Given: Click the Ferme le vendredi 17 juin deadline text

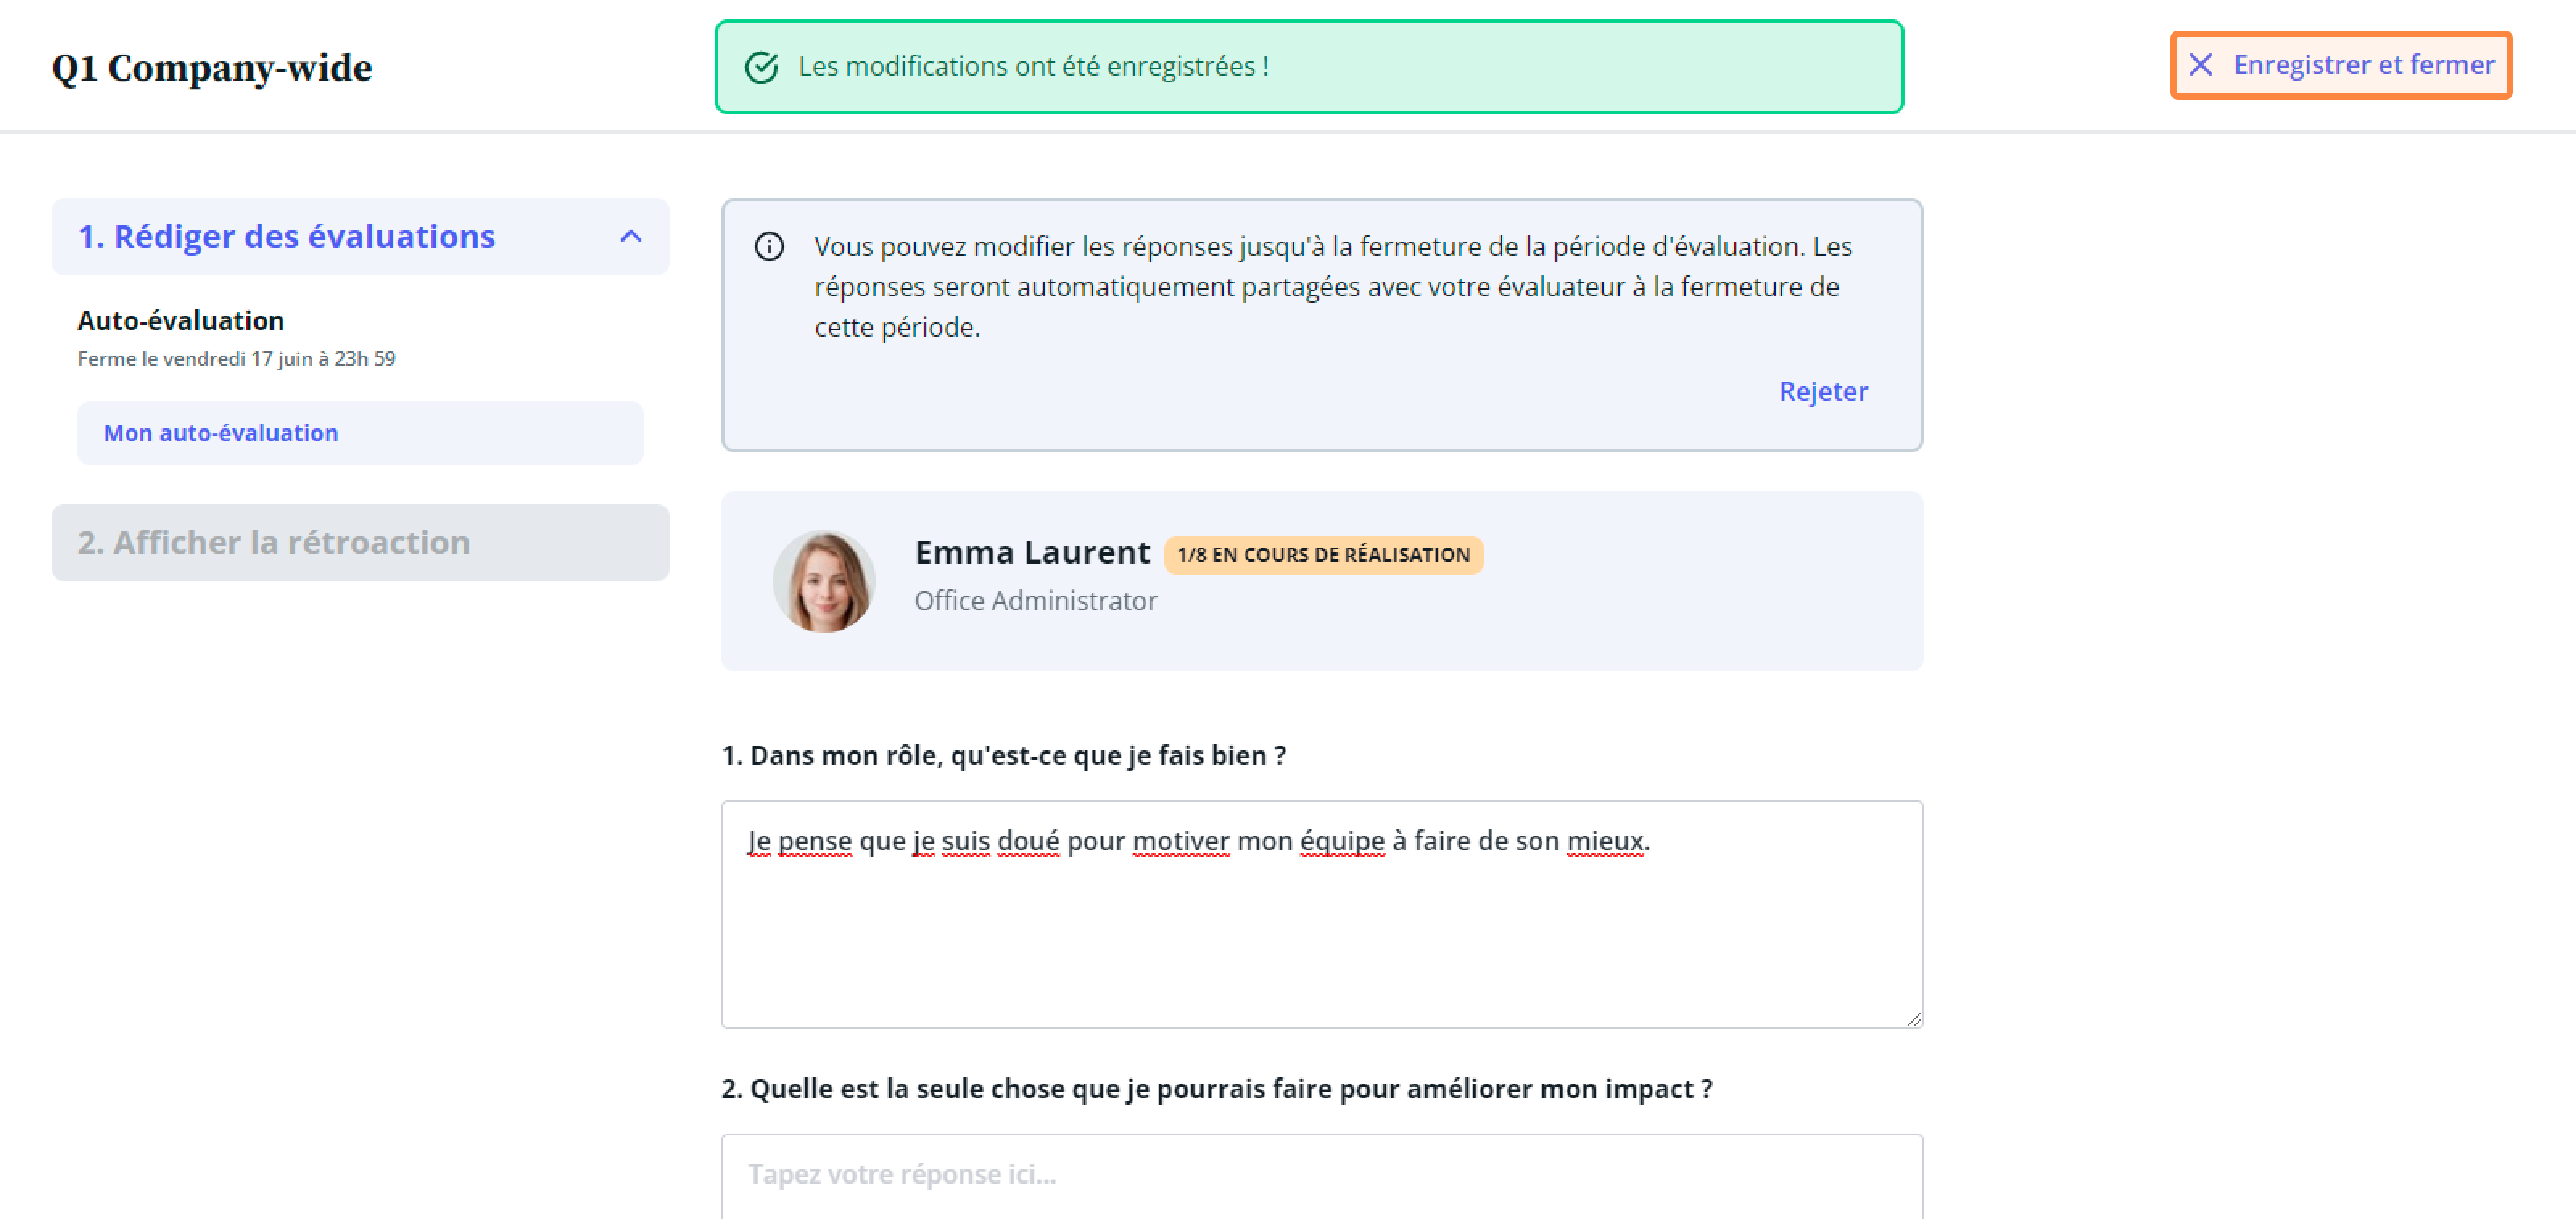Looking at the screenshot, I should (236, 359).
